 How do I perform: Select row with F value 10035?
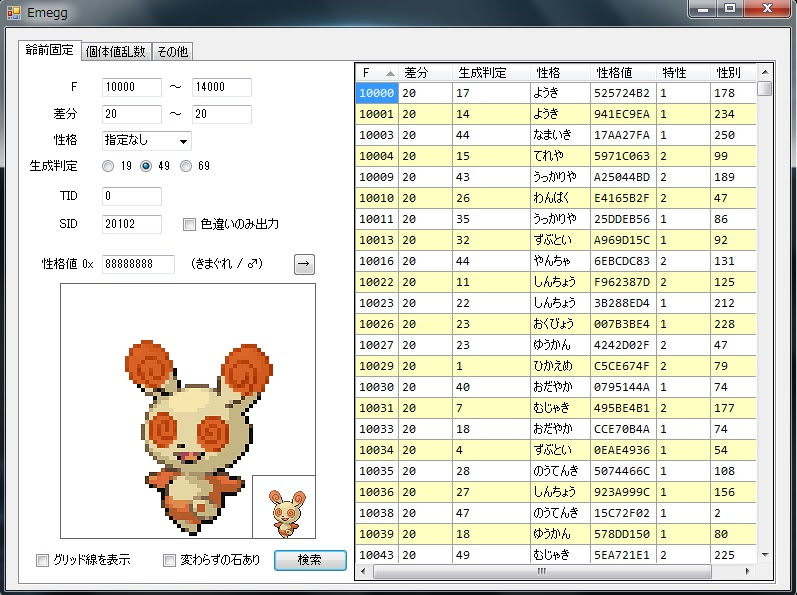pyautogui.click(x=556, y=472)
